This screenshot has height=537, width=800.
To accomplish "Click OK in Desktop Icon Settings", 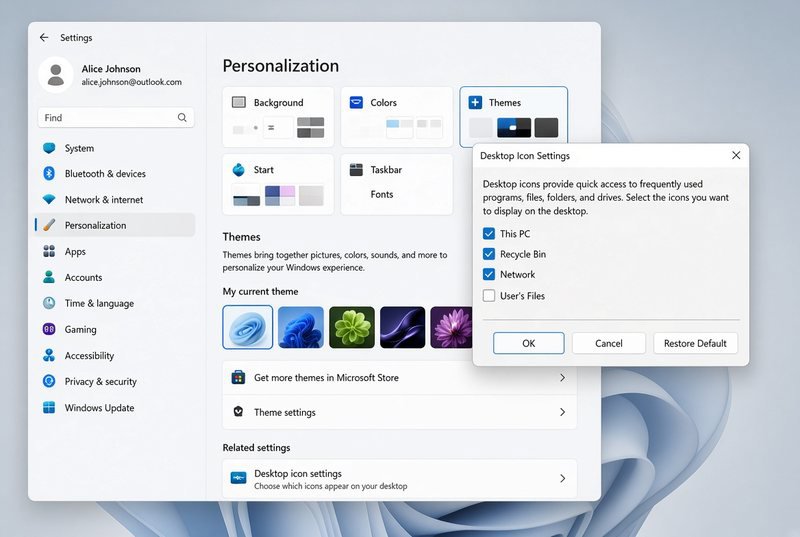I will click(529, 343).
